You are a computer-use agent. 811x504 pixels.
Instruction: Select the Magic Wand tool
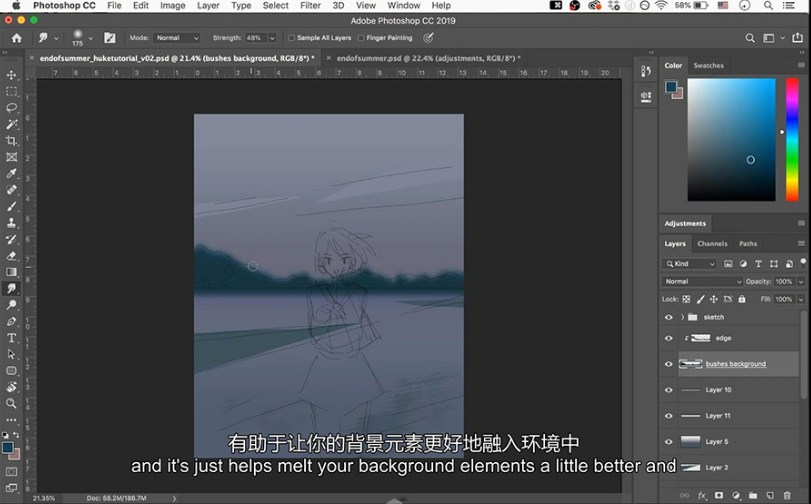click(11, 124)
